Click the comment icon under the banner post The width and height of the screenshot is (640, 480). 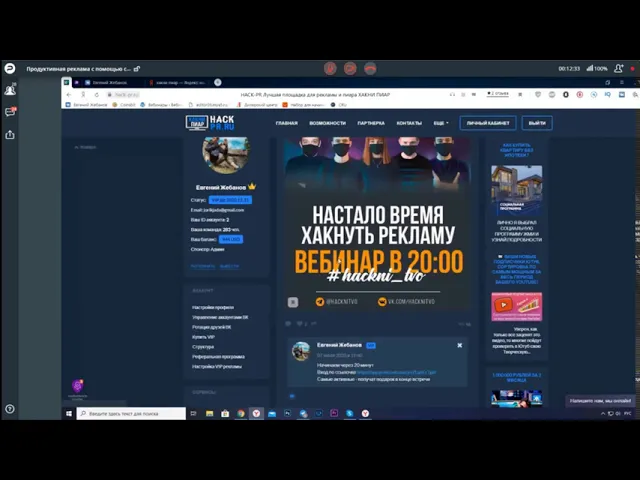coord(288,324)
